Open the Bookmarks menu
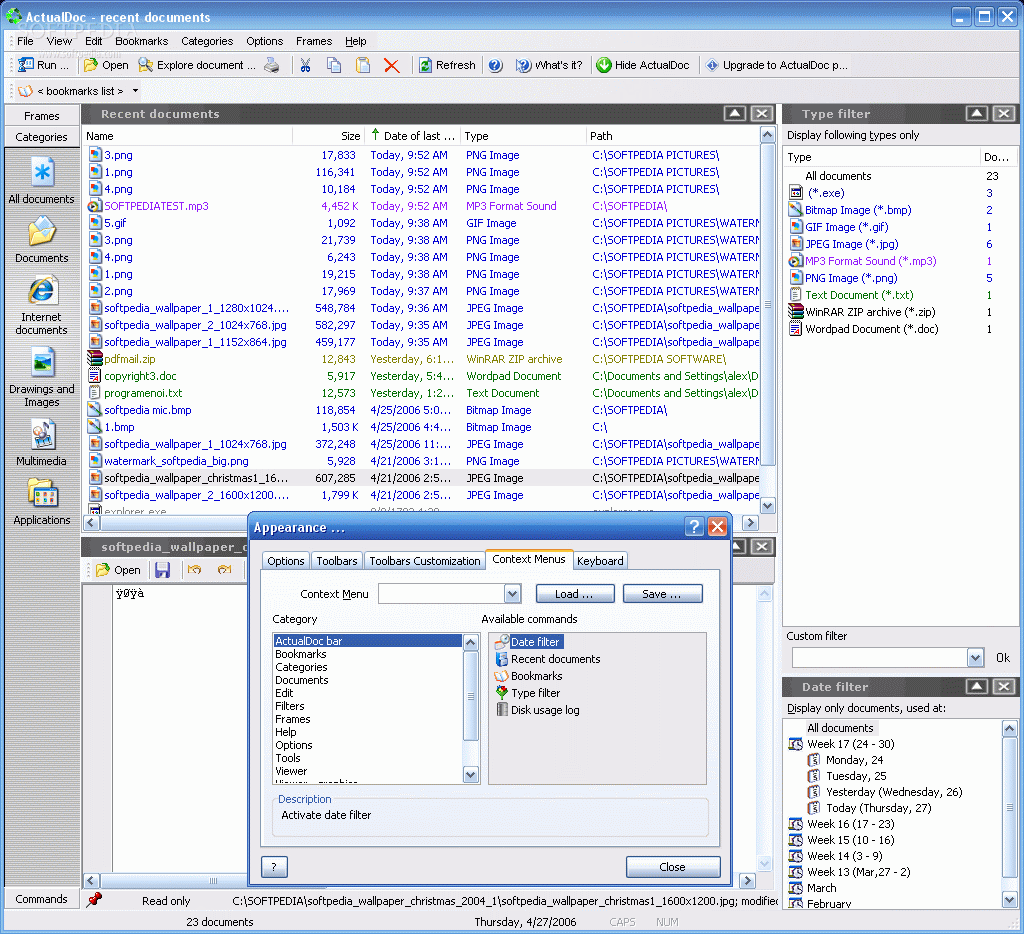Viewport: 1024px width, 934px height. coord(142,41)
